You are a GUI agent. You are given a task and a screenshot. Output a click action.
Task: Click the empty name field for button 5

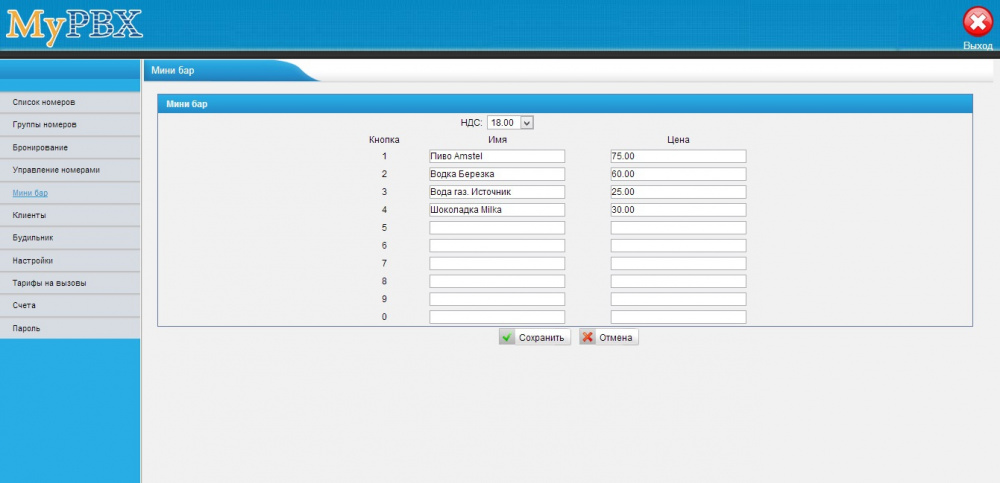(x=497, y=228)
